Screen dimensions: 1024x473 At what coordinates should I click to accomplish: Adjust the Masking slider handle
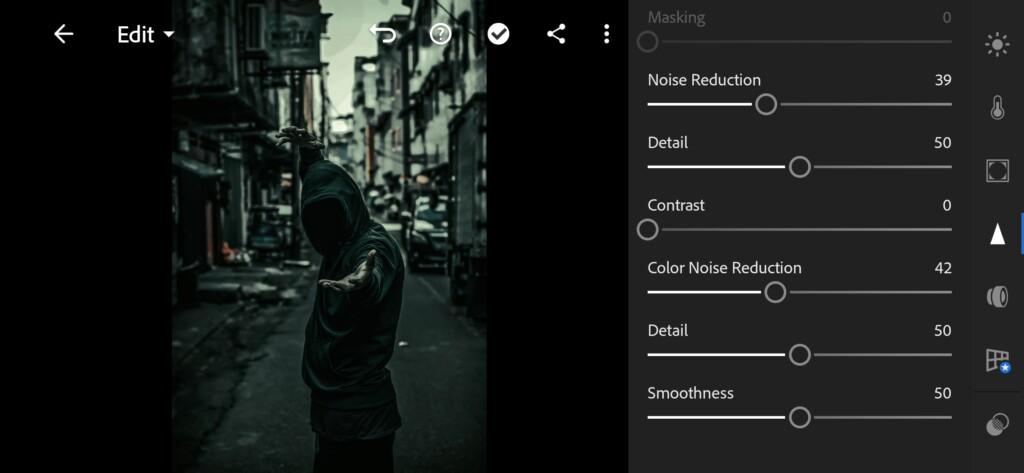(647, 42)
